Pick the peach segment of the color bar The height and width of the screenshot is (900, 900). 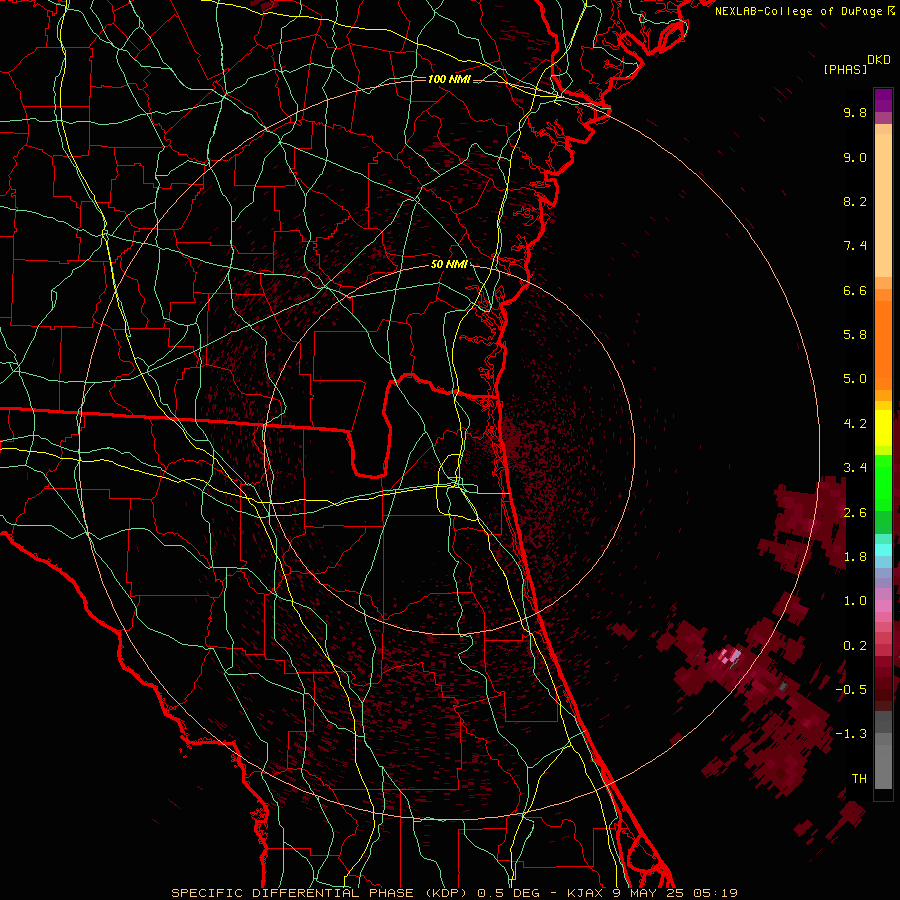883,205
